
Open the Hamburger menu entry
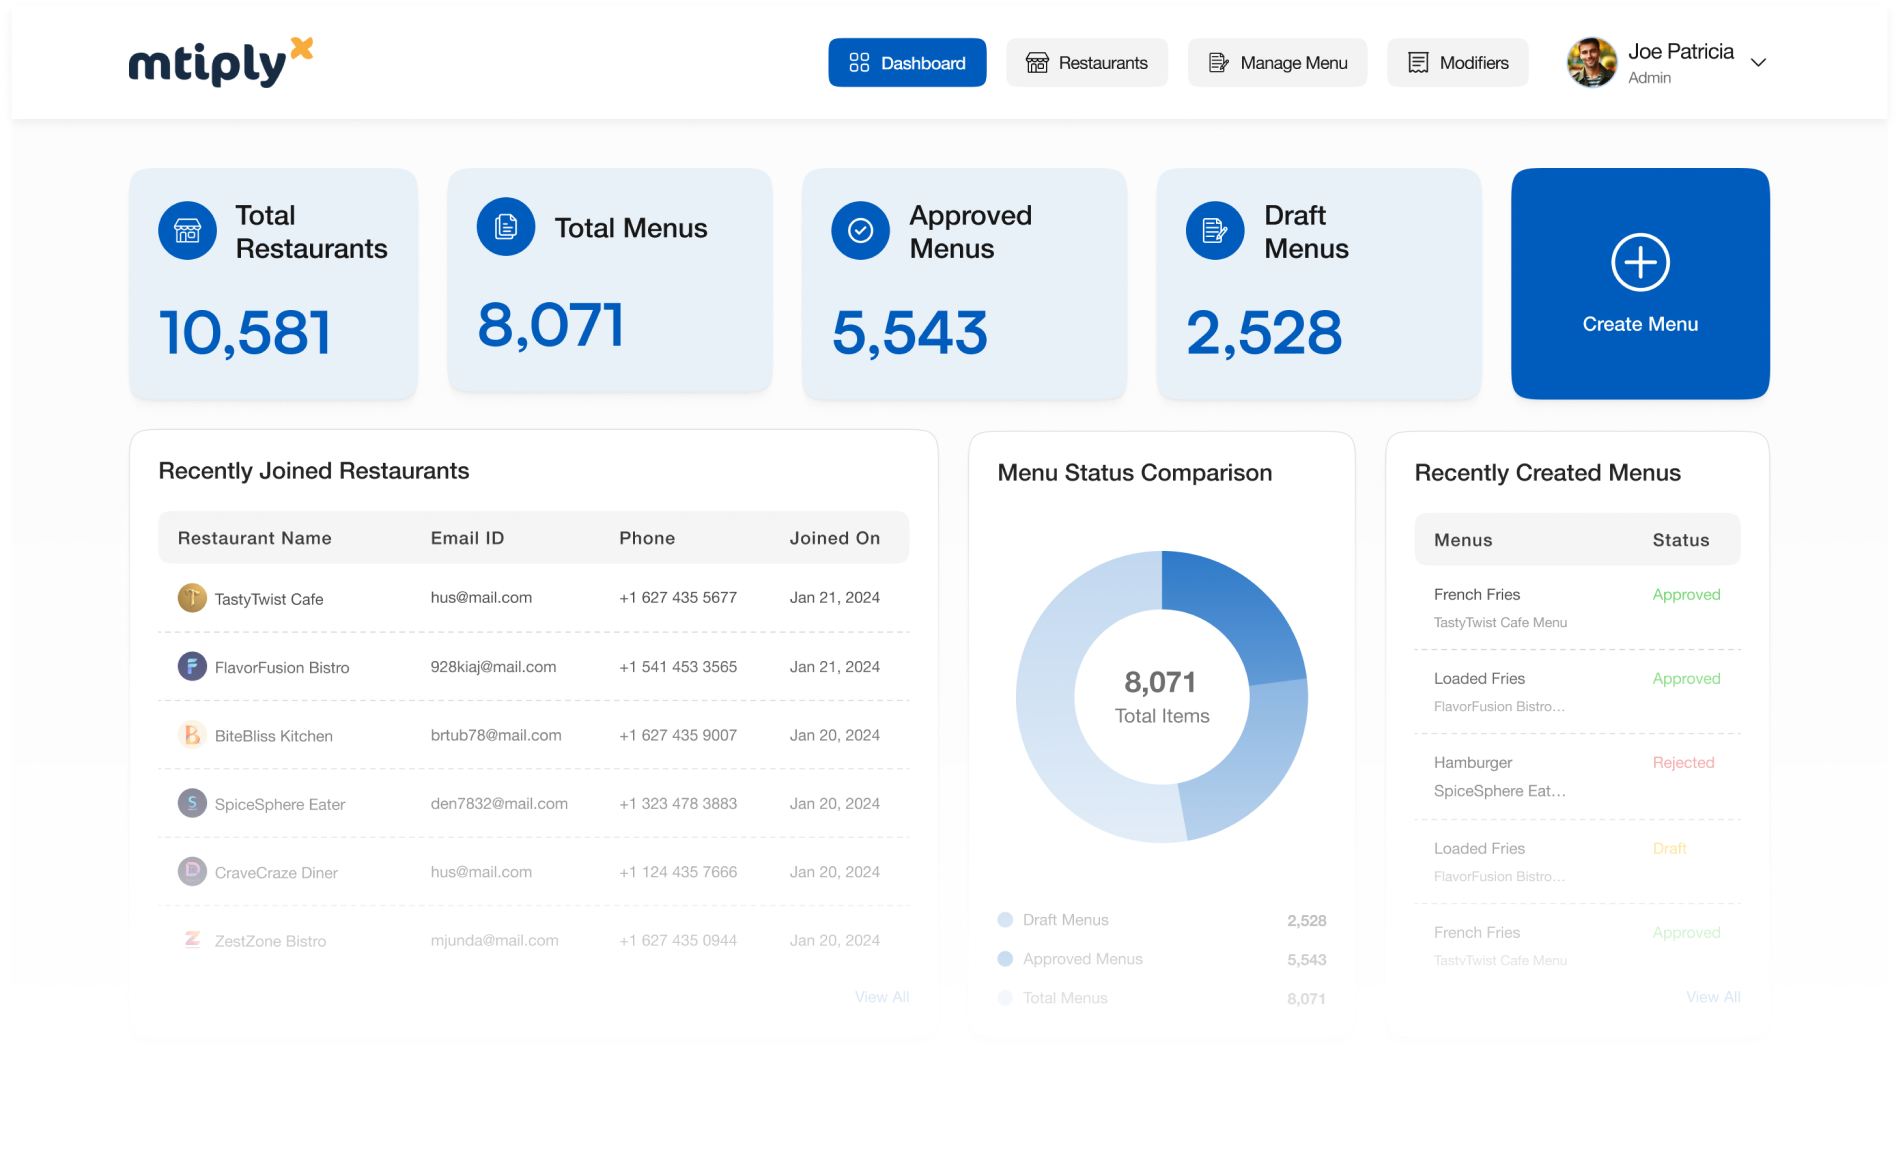tap(1577, 776)
